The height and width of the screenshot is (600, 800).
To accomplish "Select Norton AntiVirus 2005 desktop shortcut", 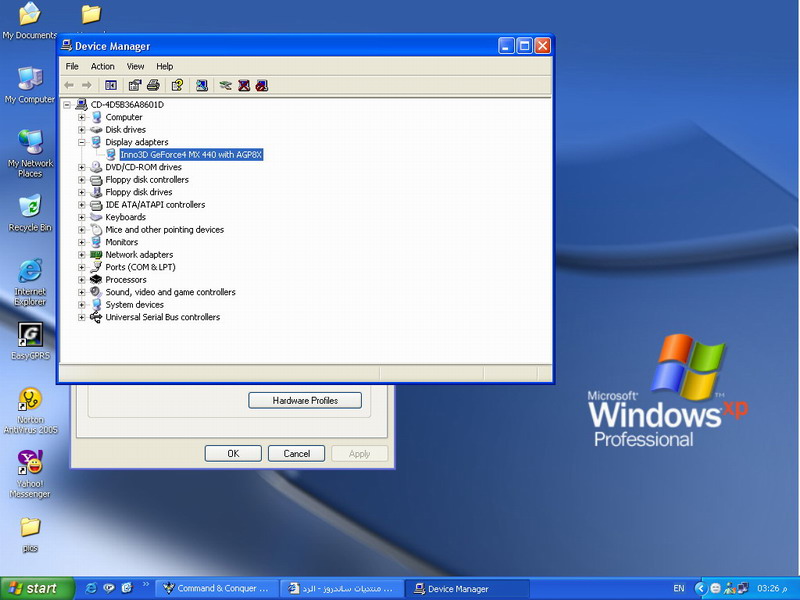I will click(x=30, y=411).
